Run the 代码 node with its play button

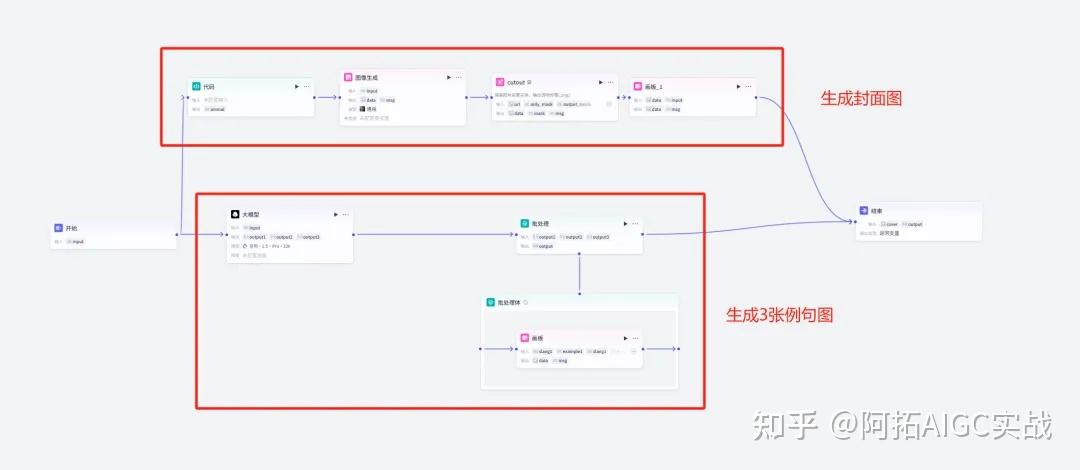tap(296, 87)
